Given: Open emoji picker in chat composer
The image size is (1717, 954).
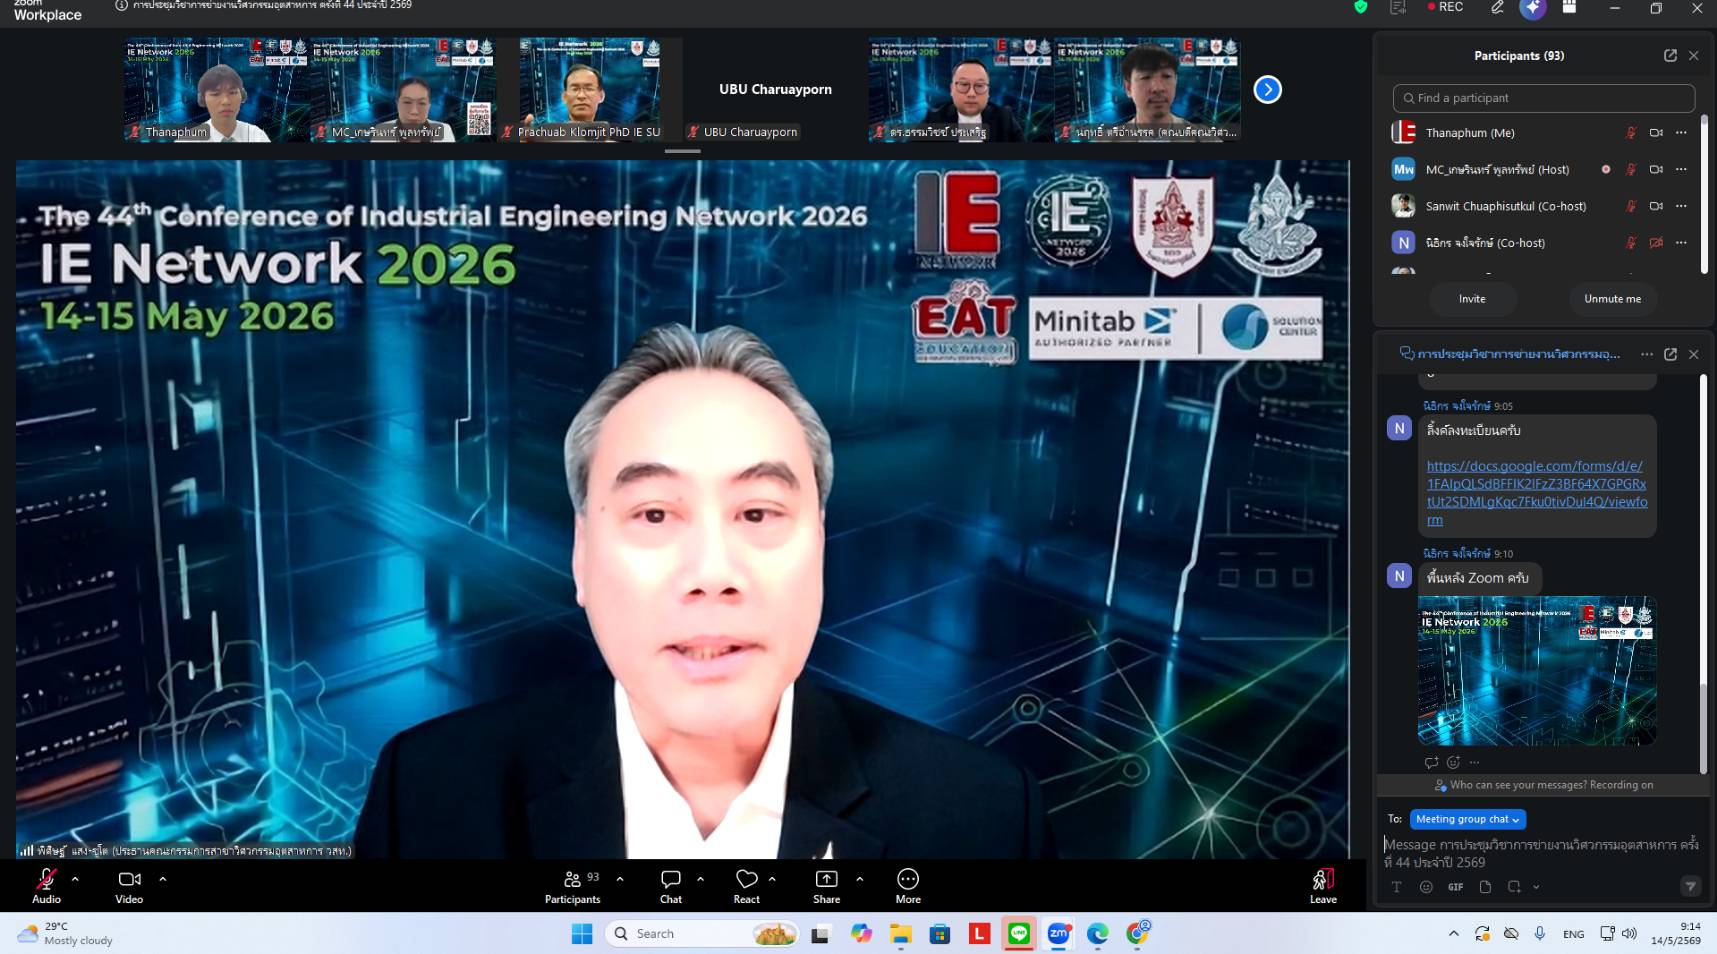Looking at the screenshot, I should coord(1426,887).
